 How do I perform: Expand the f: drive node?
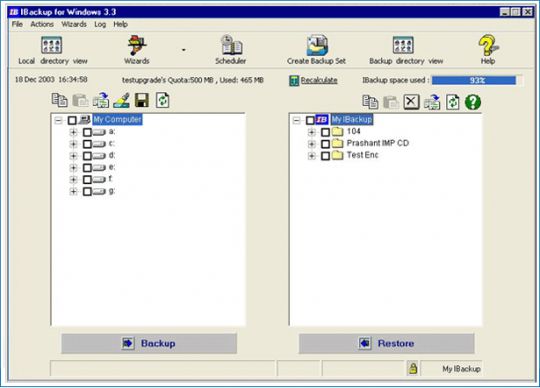(73, 179)
